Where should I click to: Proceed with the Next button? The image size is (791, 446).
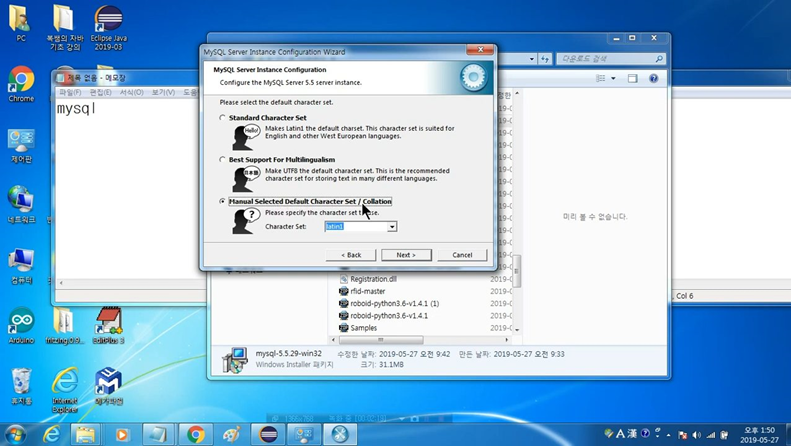406,255
